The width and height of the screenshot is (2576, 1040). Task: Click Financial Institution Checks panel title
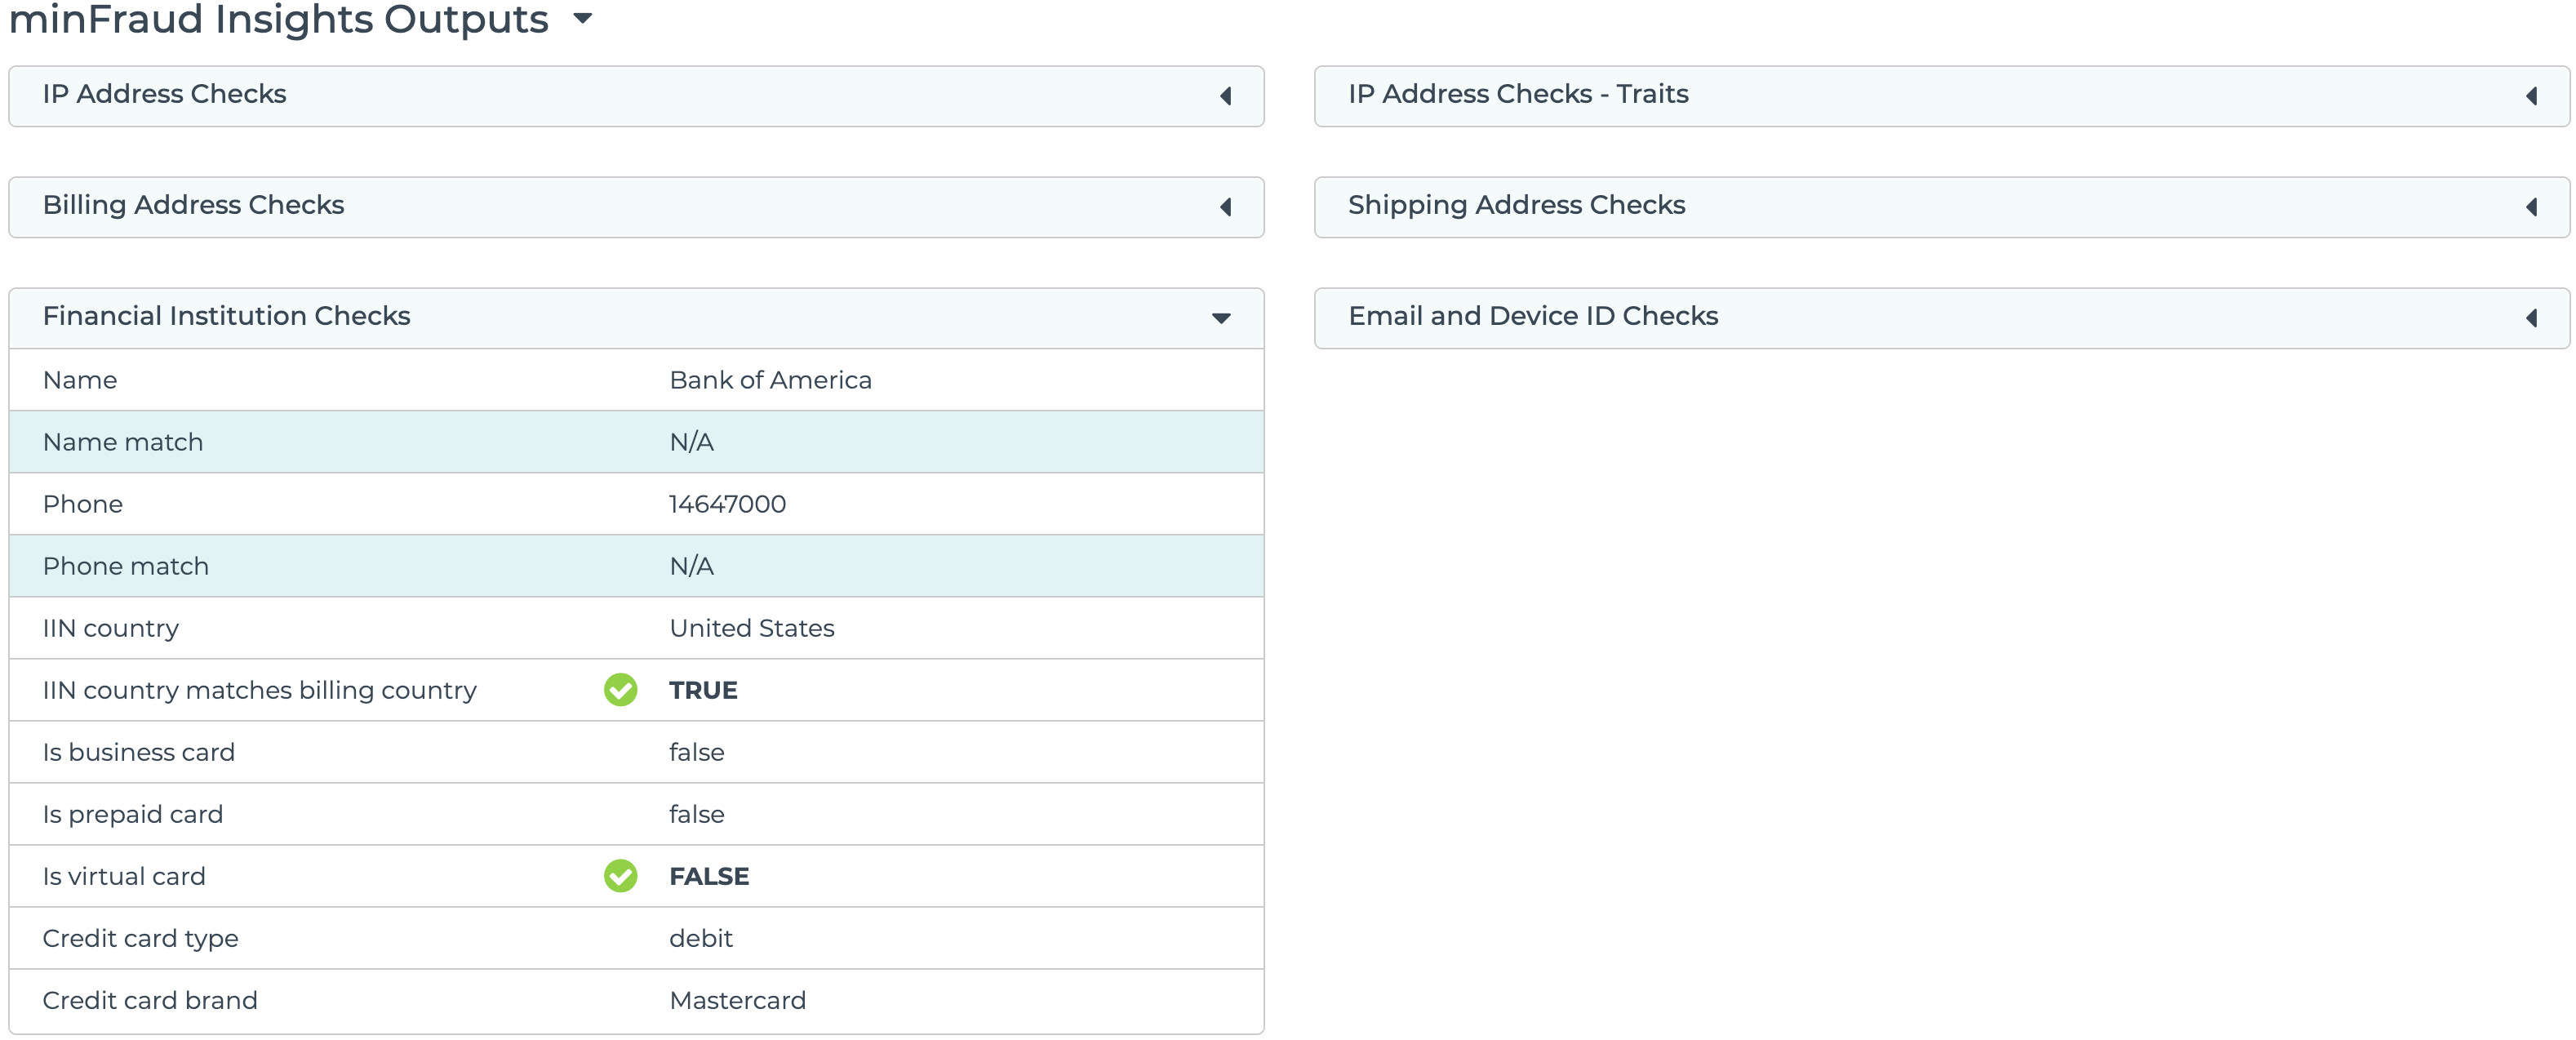tap(227, 316)
